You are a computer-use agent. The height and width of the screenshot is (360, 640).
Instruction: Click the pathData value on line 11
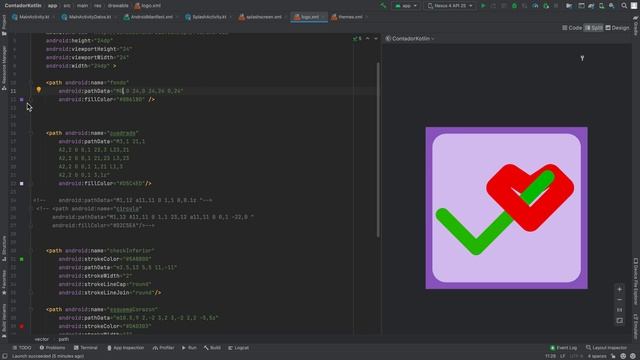click(148, 91)
